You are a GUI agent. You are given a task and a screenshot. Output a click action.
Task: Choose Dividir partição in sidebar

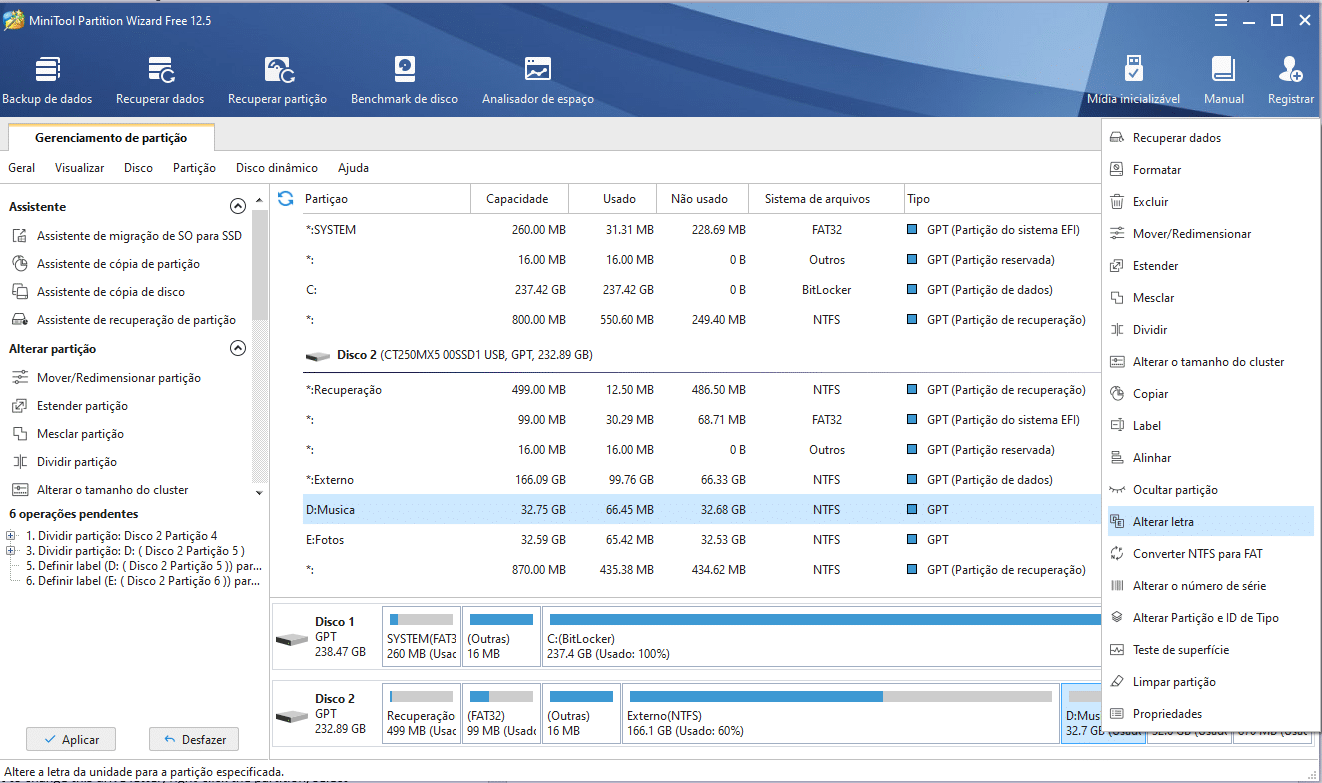[63, 462]
